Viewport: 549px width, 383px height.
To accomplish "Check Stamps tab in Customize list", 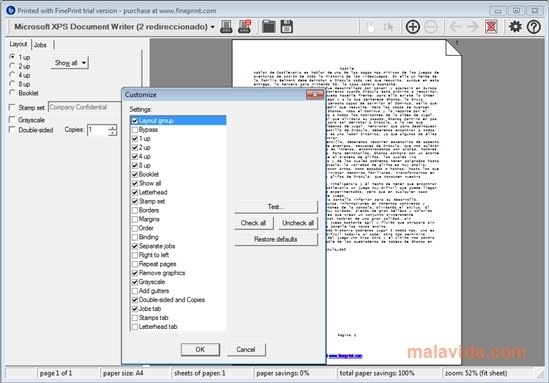I will point(135,318).
